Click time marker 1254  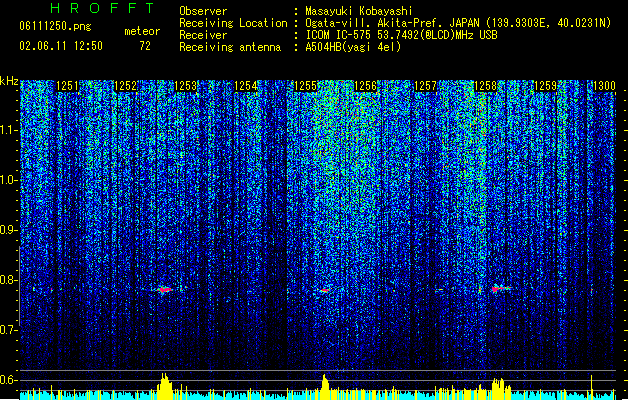point(246,86)
